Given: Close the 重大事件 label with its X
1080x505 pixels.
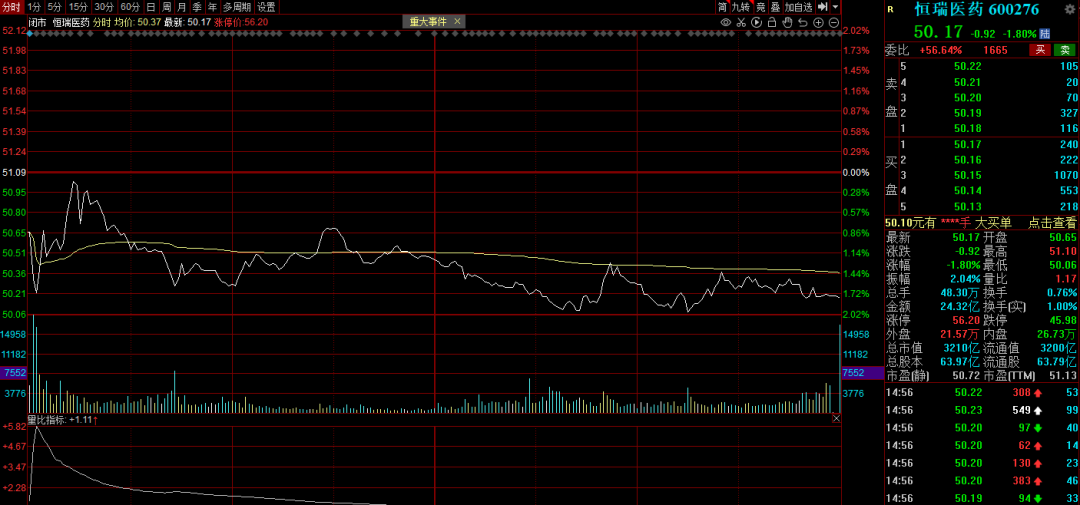Looking at the screenshot, I should tap(457, 21).
